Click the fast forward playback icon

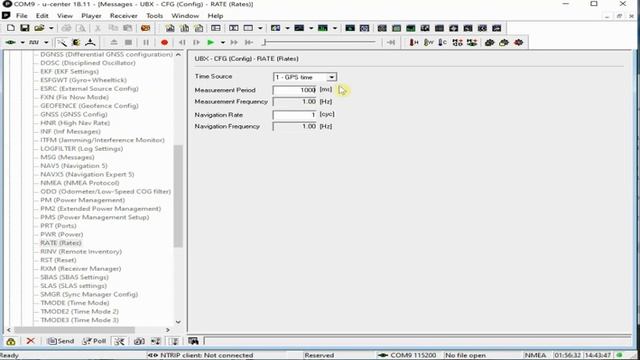tap(234, 42)
